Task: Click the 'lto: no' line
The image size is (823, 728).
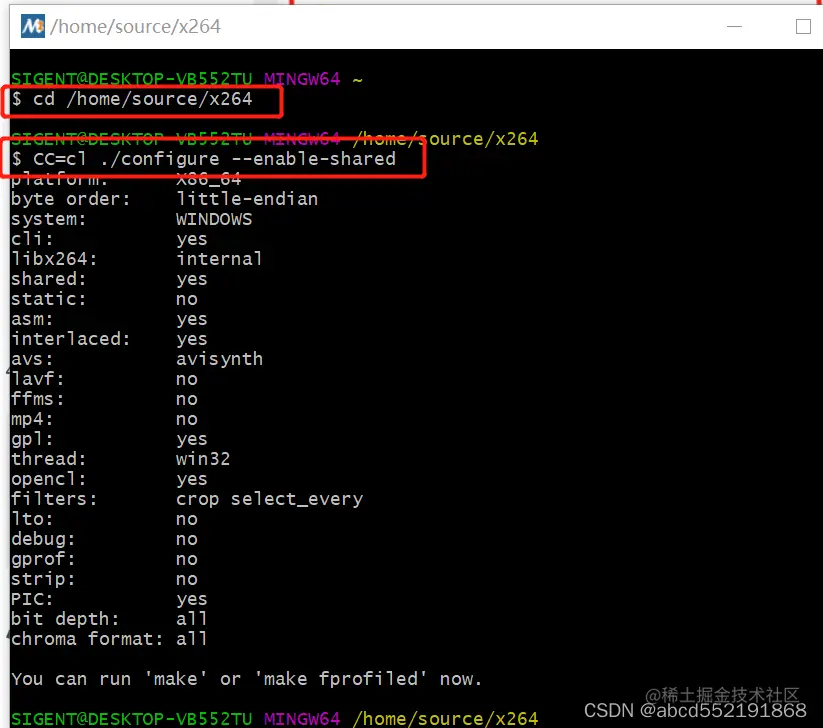Action: point(104,519)
